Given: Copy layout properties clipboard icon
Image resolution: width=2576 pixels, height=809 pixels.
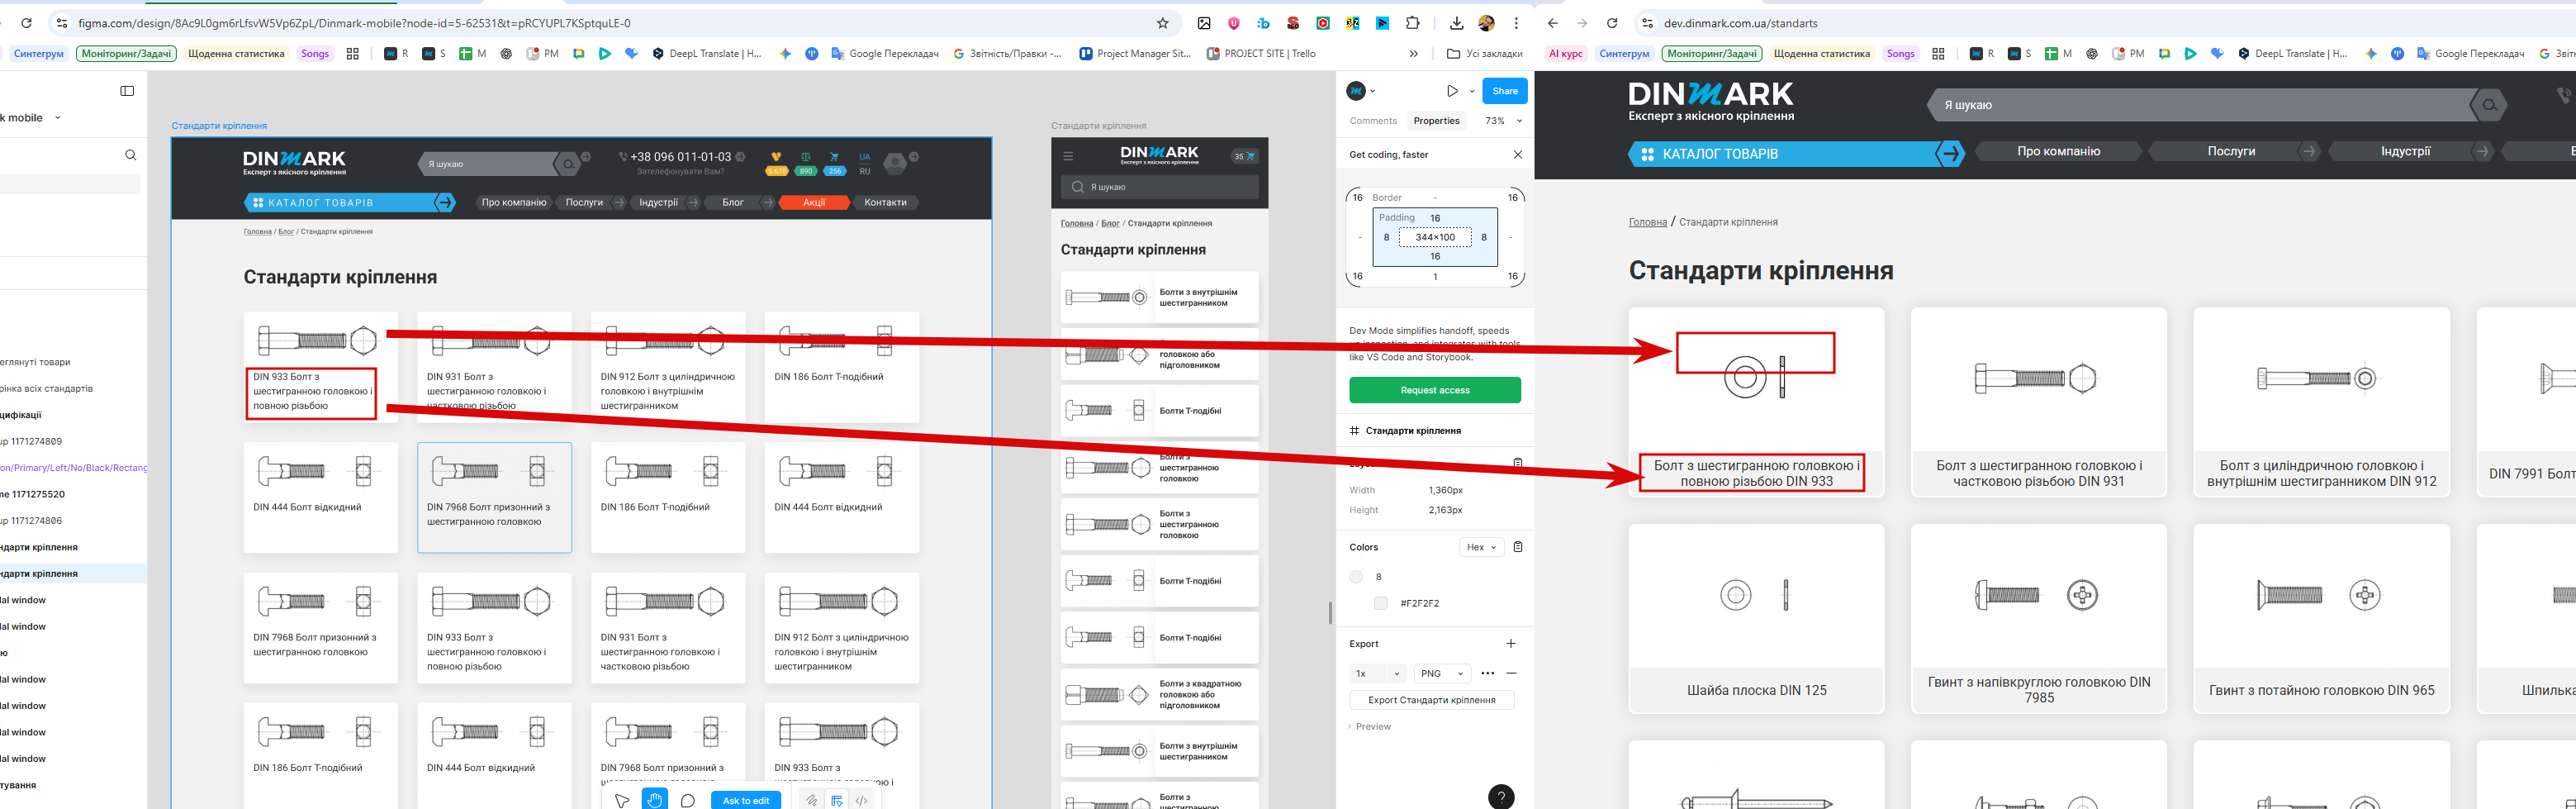Looking at the screenshot, I should [x=1518, y=462].
